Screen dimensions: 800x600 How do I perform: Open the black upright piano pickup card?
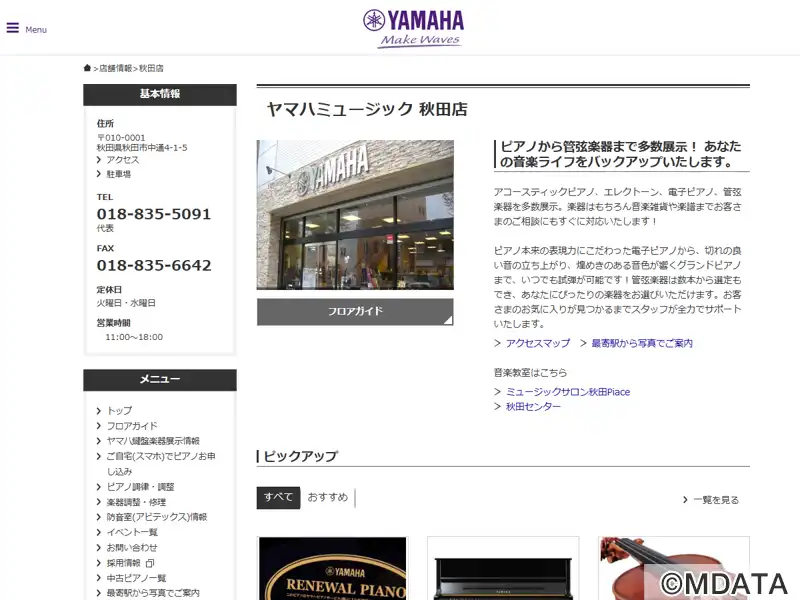click(503, 568)
